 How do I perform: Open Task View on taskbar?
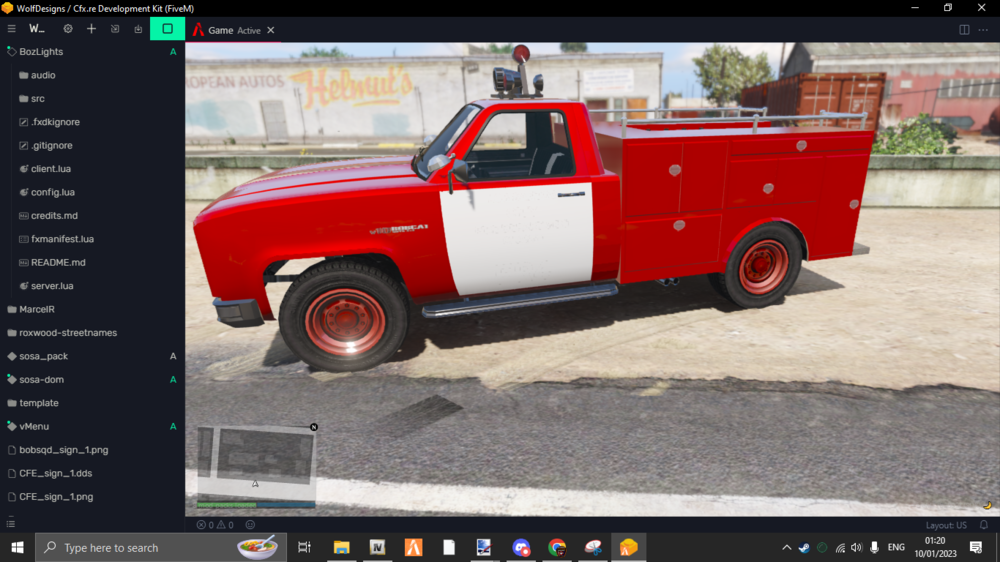pyautogui.click(x=304, y=547)
